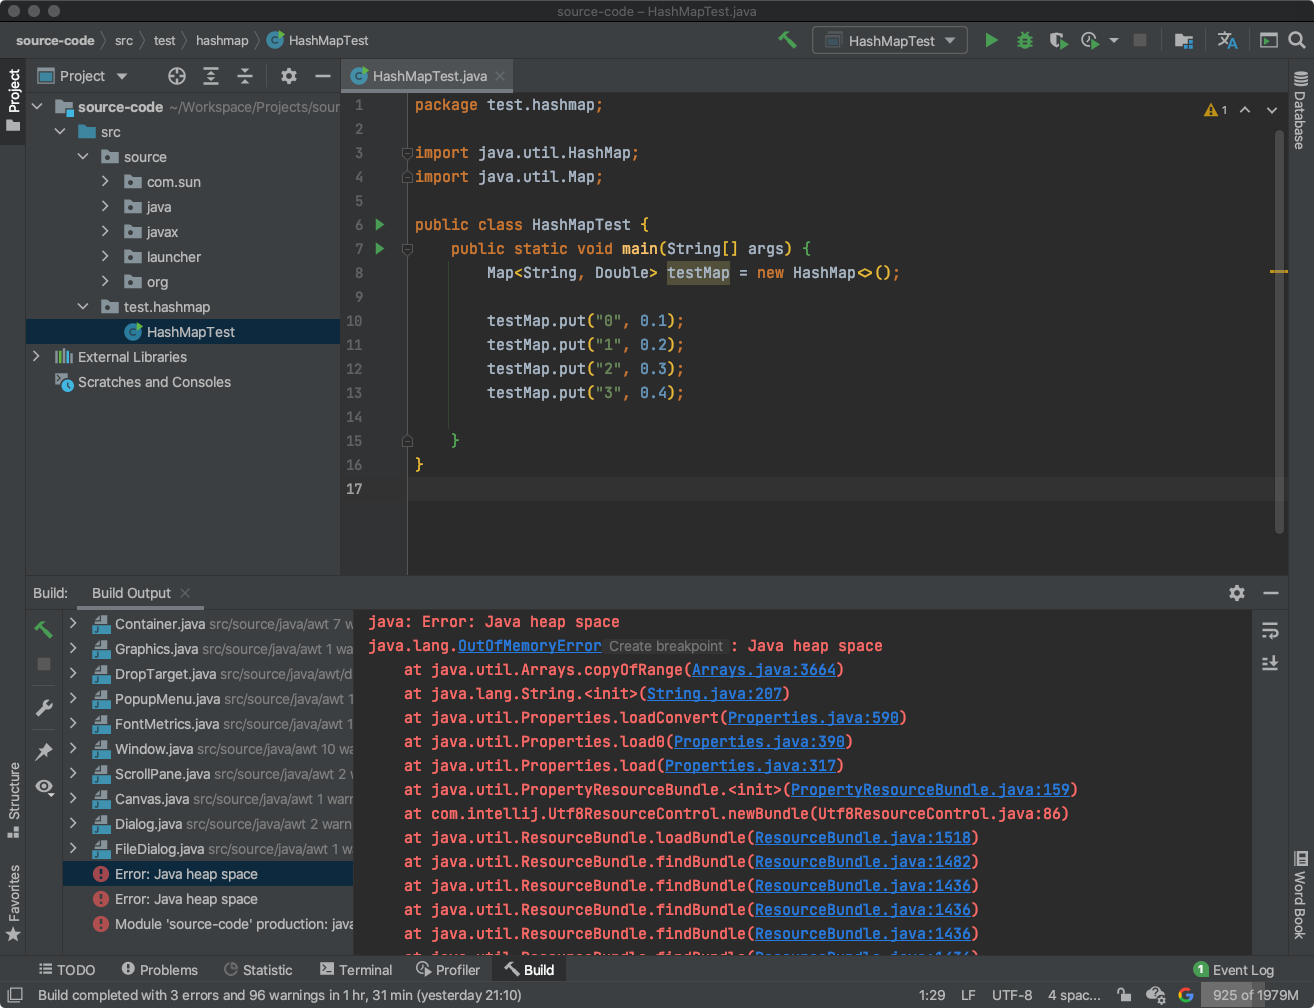
Task: Toggle the pin tab icon in Build panel
Action: pos(44,751)
